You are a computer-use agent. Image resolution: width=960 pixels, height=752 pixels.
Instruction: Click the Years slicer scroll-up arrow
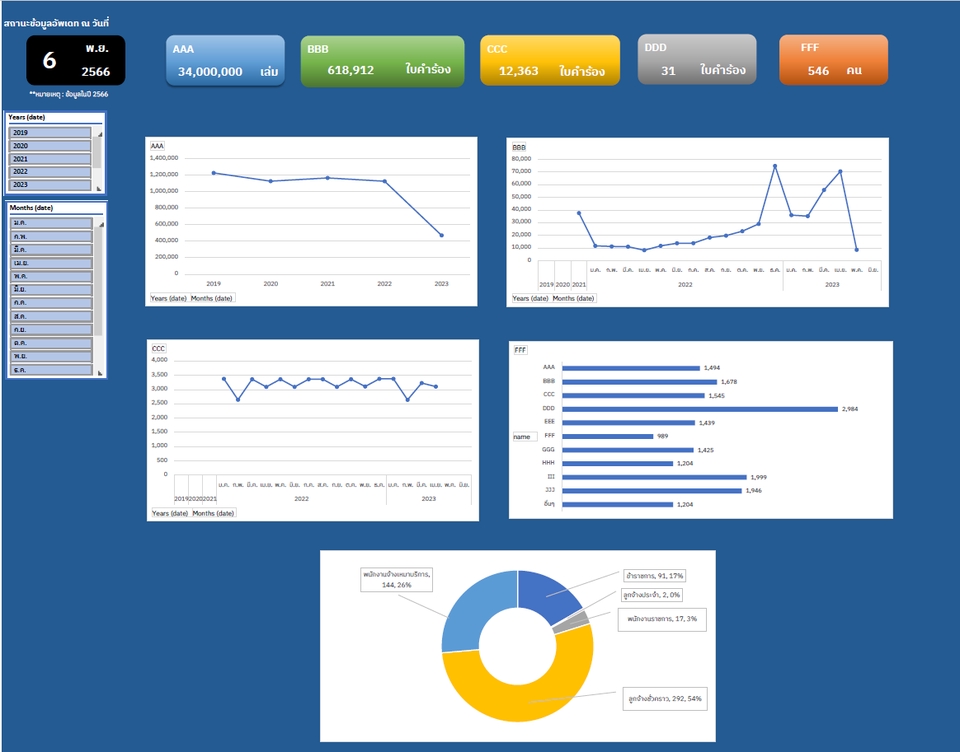(99, 134)
